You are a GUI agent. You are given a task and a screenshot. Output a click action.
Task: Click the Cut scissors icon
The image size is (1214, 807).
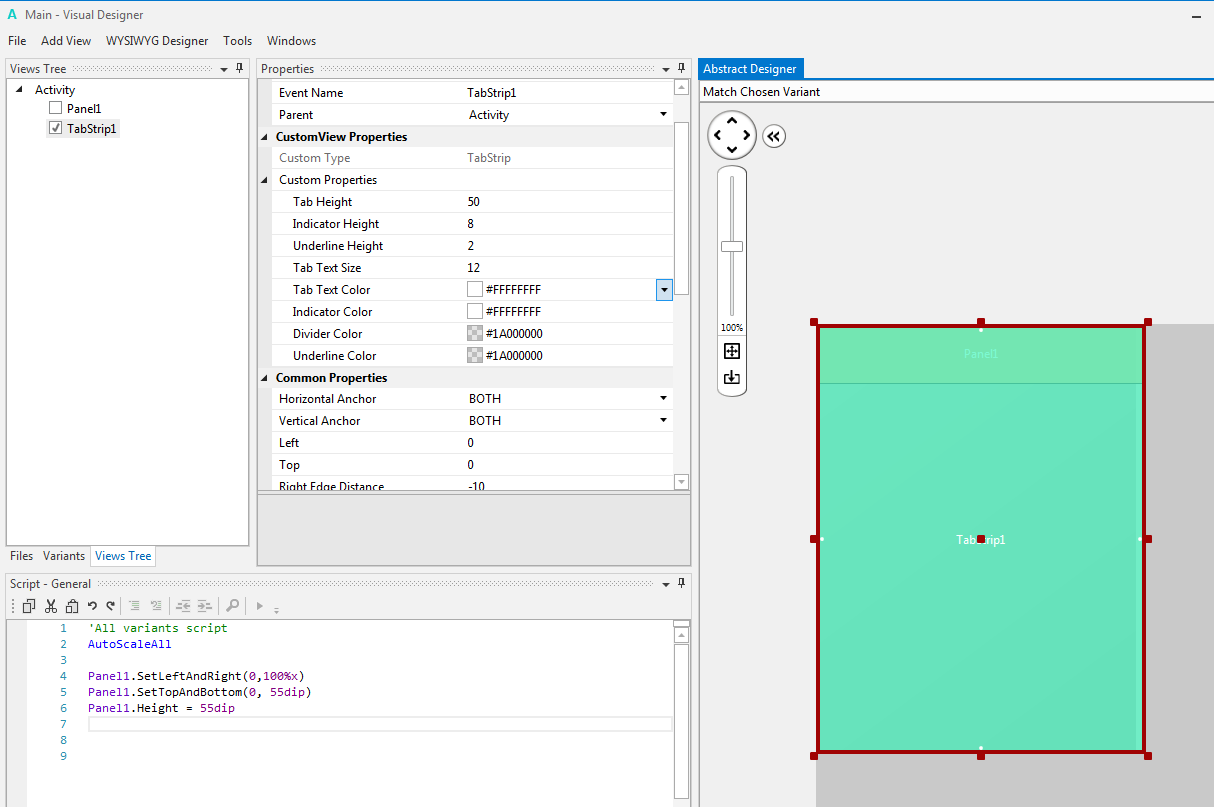click(51, 605)
